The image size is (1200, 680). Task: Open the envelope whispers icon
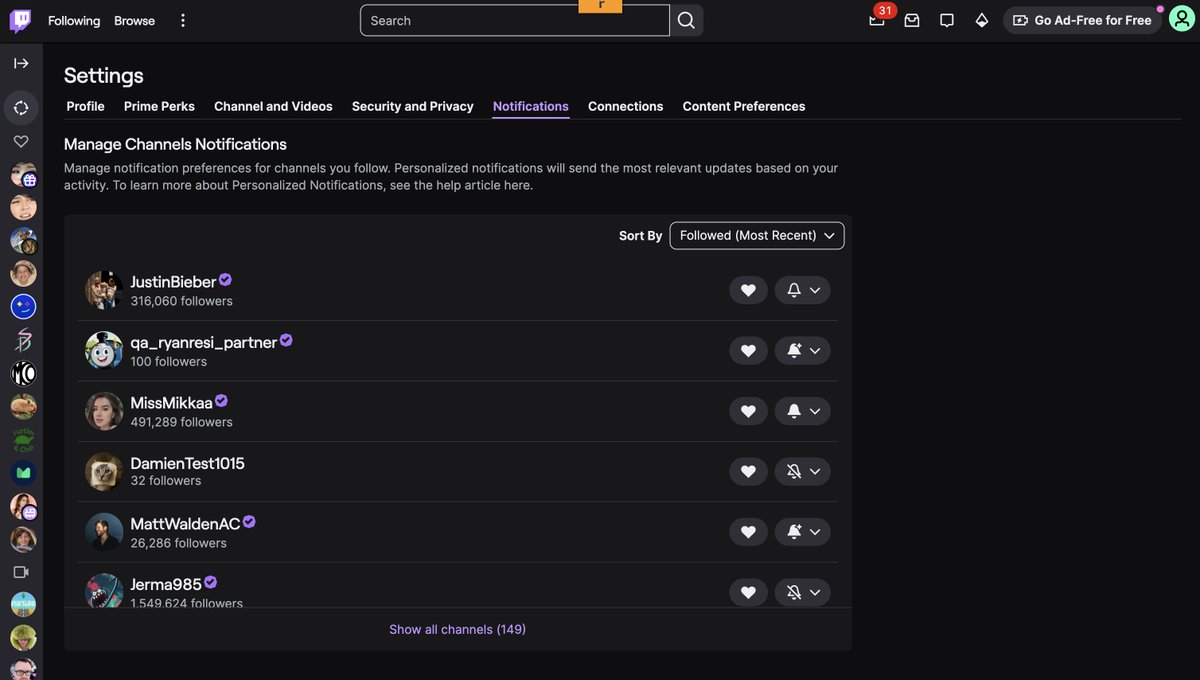(x=912, y=20)
